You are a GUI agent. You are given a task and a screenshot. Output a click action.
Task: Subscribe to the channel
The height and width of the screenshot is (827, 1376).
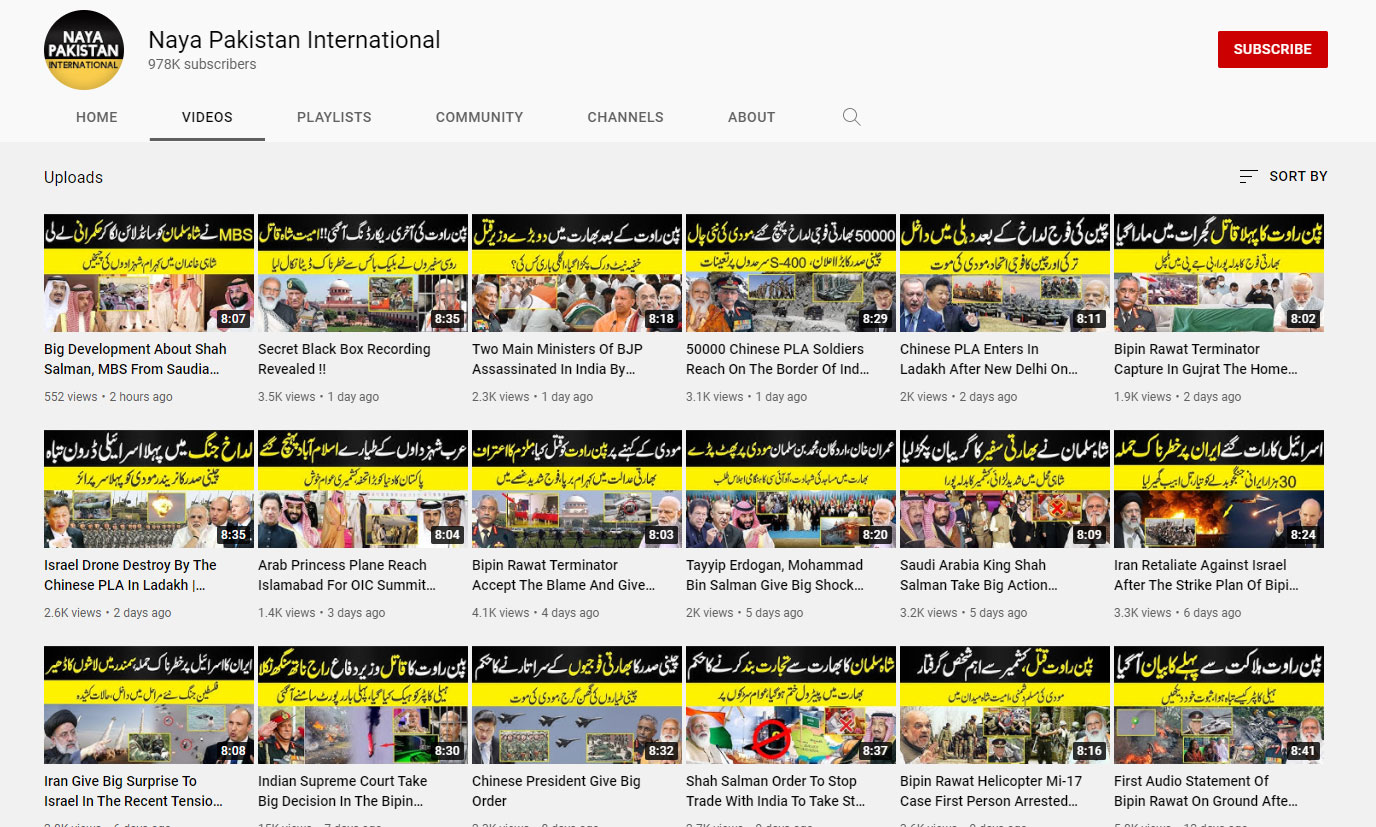point(1272,49)
